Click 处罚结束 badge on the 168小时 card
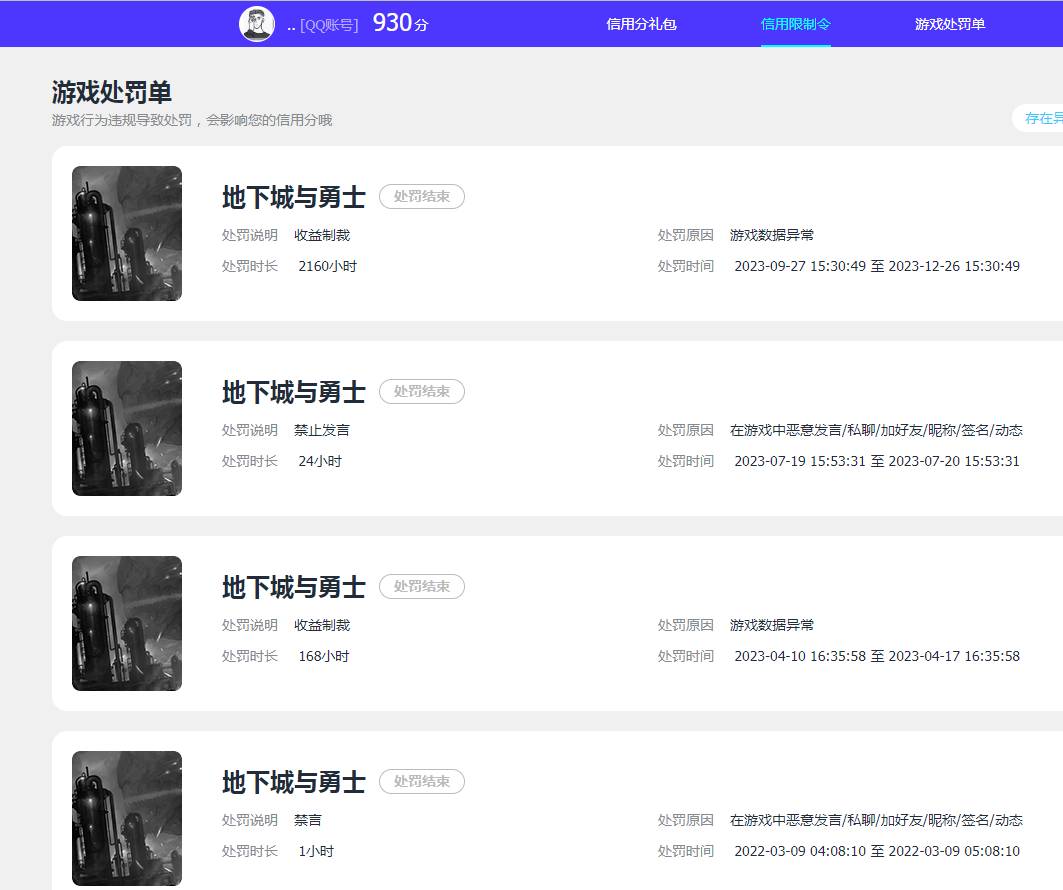This screenshot has width=1063, height=890. click(x=421, y=587)
